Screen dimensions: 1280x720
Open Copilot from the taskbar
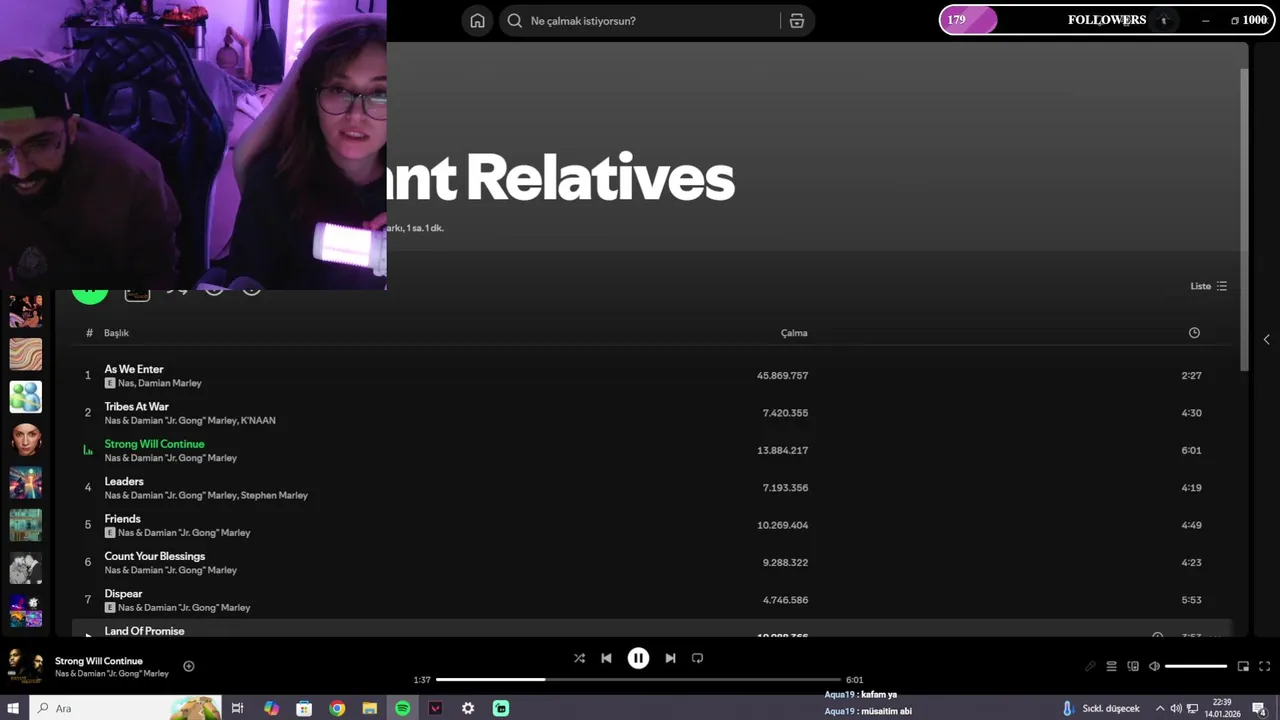click(271, 708)
